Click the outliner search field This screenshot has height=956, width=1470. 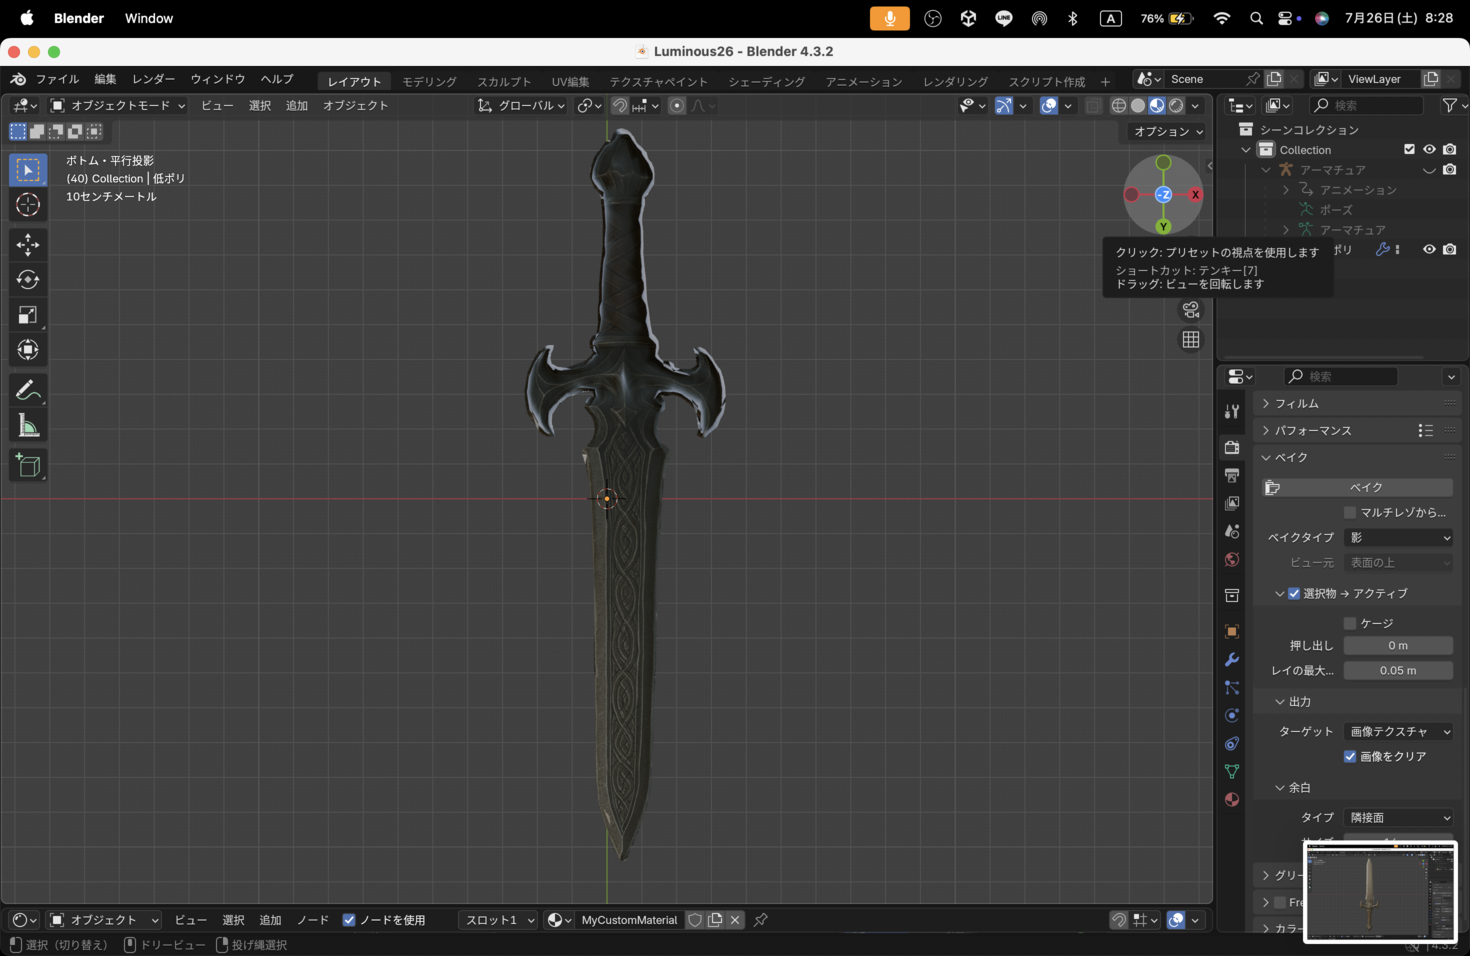coord(1367,105)
